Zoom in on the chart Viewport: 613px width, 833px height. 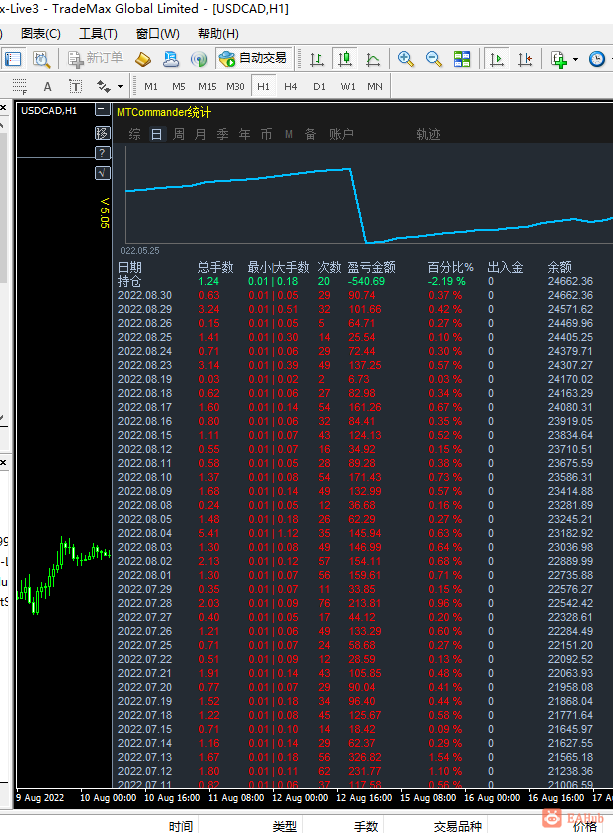pos(406,59)
